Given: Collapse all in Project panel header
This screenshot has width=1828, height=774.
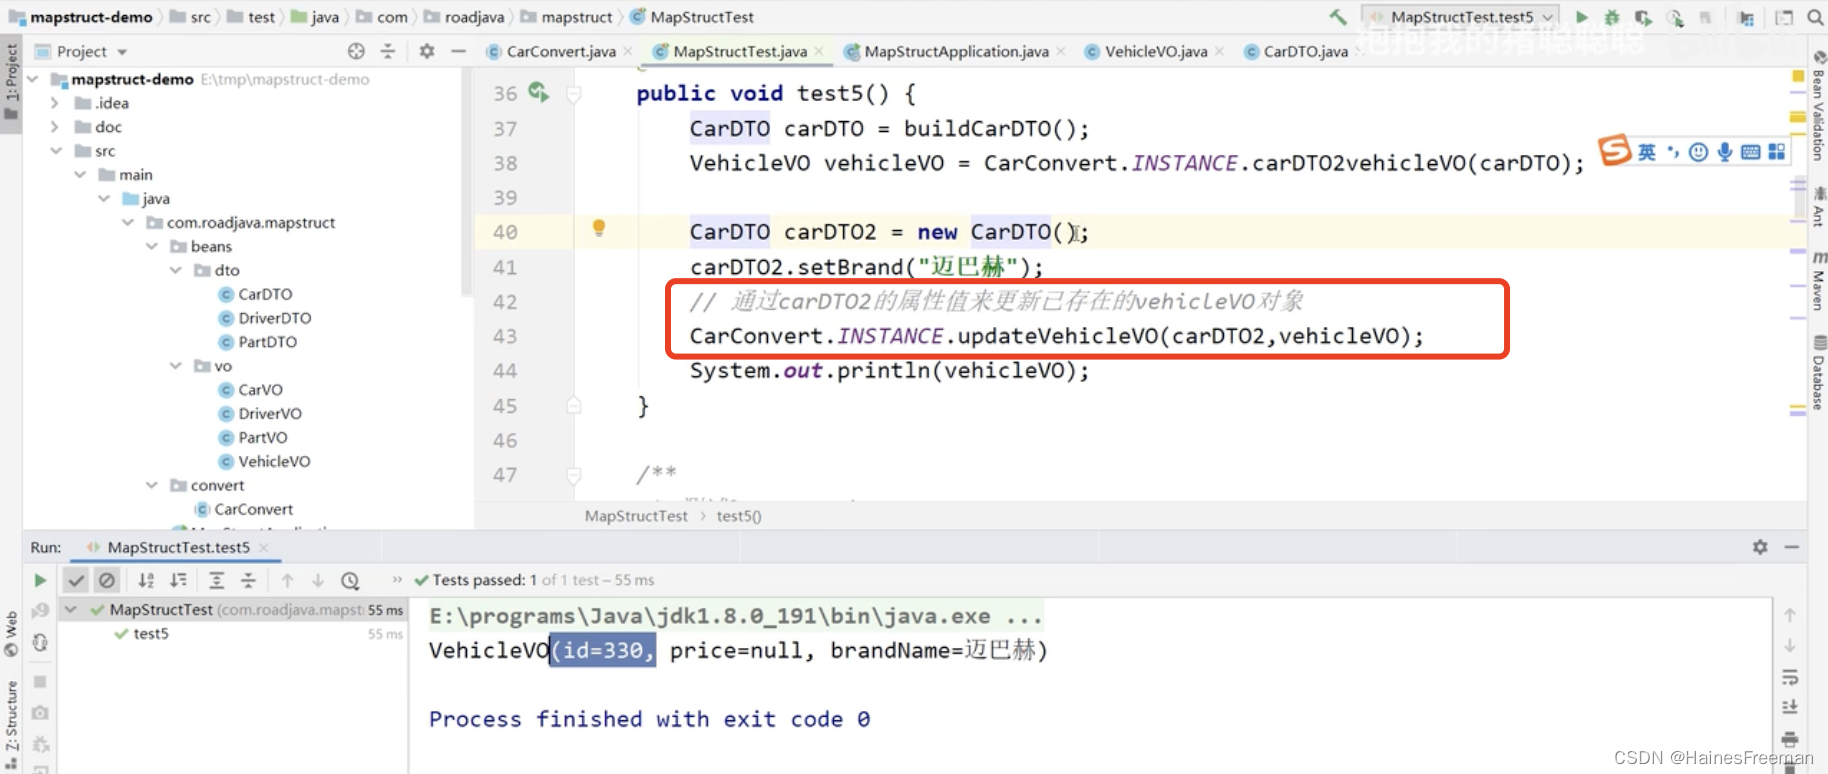Looking at the screenshot, I should pyautogui.click(x=388, y=51).
